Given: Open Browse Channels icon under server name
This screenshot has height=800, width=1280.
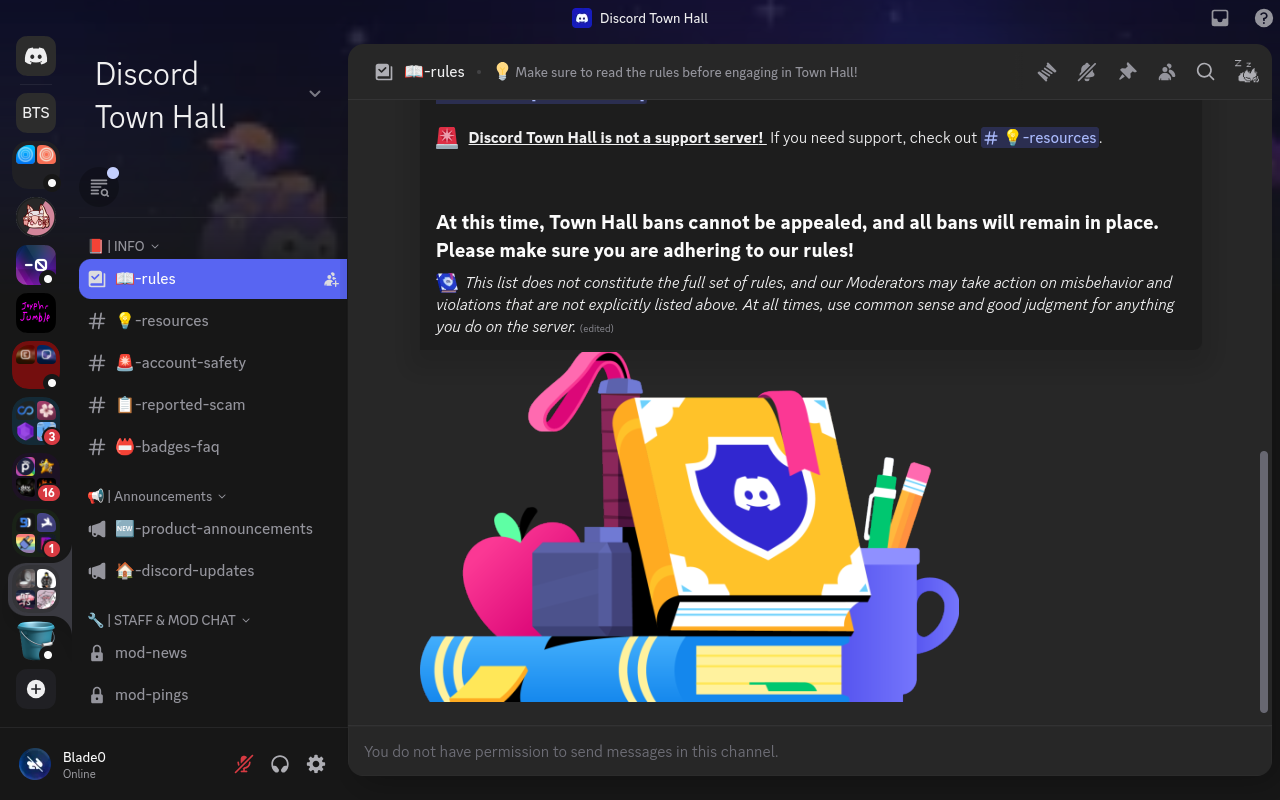Looking at the screenshot, I should tap(99, 187).
